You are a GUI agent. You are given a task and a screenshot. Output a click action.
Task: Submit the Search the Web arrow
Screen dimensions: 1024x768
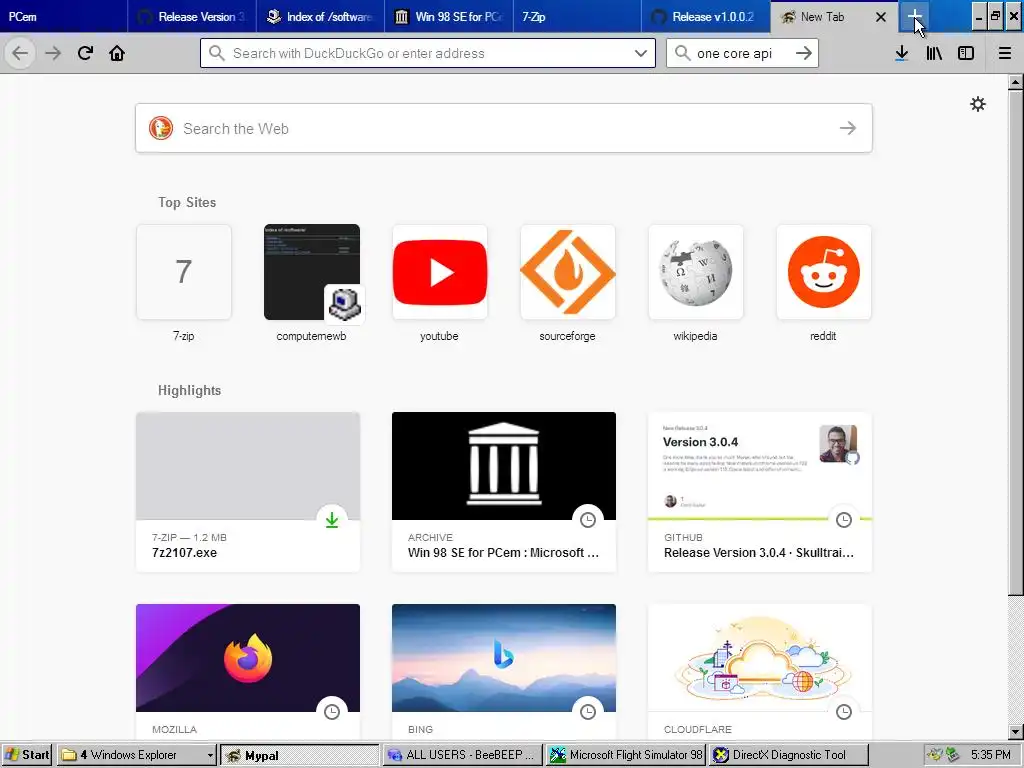[848, 128]
